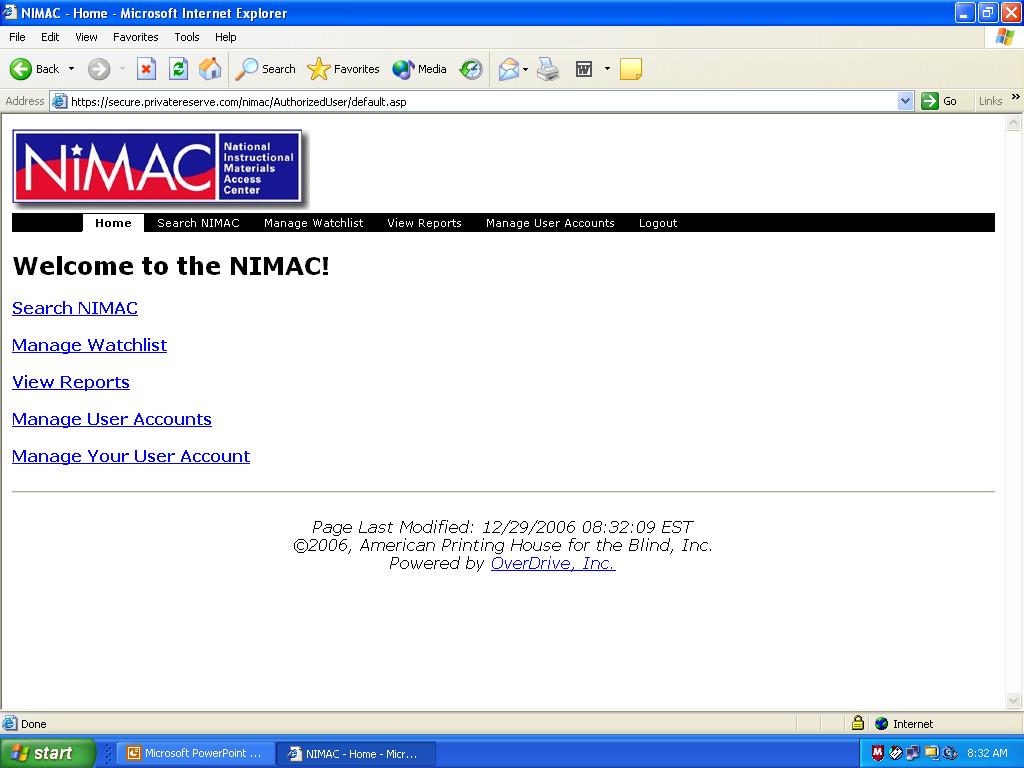Select the Home tab in navigation bar
1024x768 pixels.
113,223
